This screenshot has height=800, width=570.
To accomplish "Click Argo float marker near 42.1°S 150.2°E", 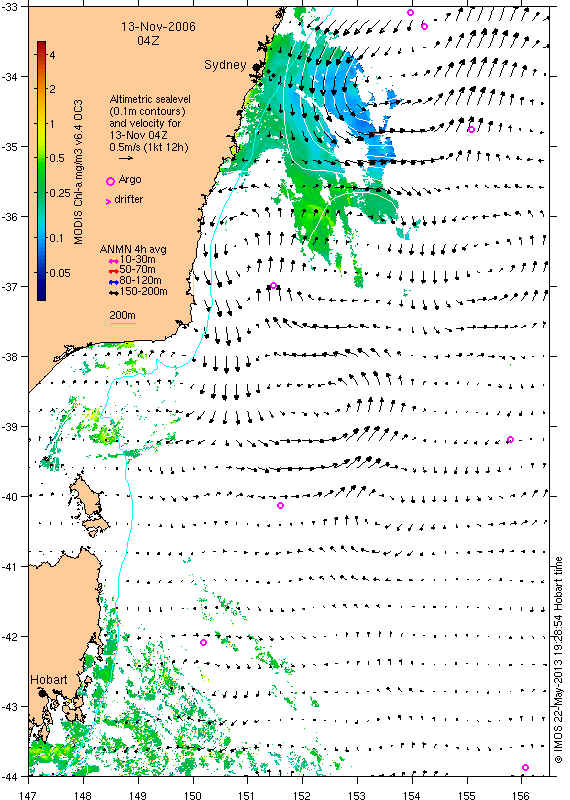I will coord(204,642).
